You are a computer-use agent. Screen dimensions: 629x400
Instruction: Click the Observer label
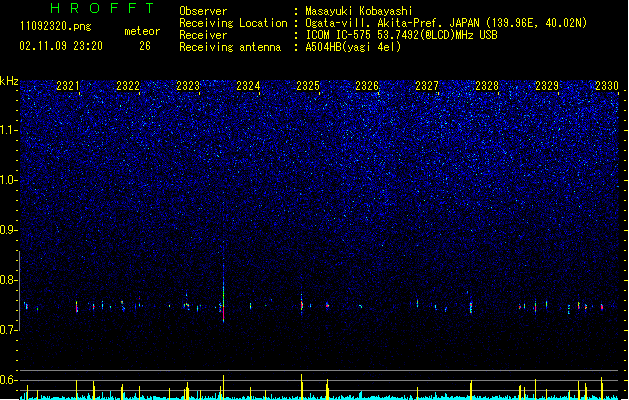203,11
